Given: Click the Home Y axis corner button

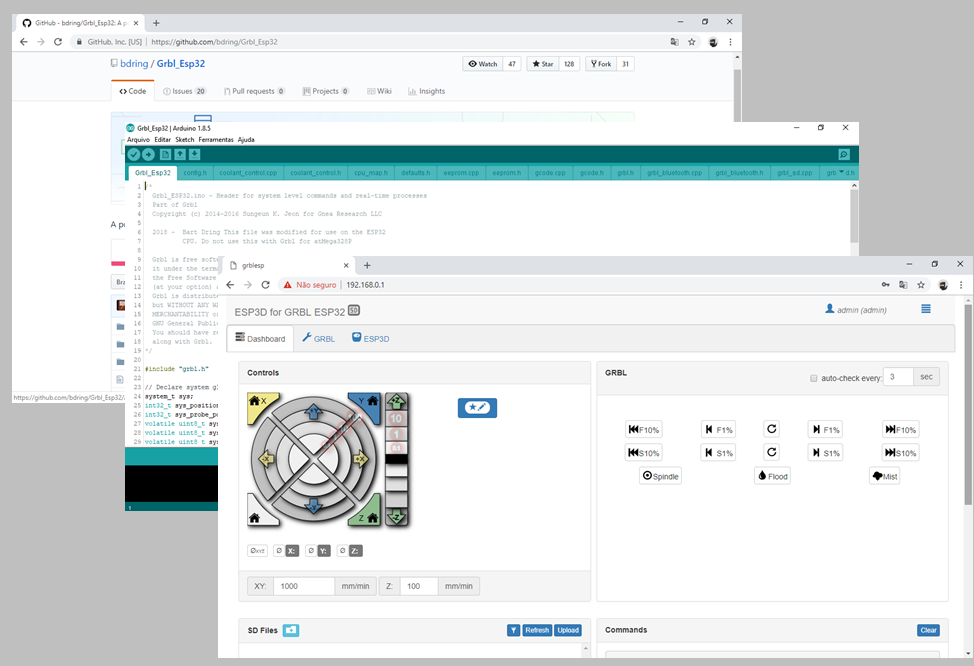Looking at the screenshot, I should (x=368, y=404).
